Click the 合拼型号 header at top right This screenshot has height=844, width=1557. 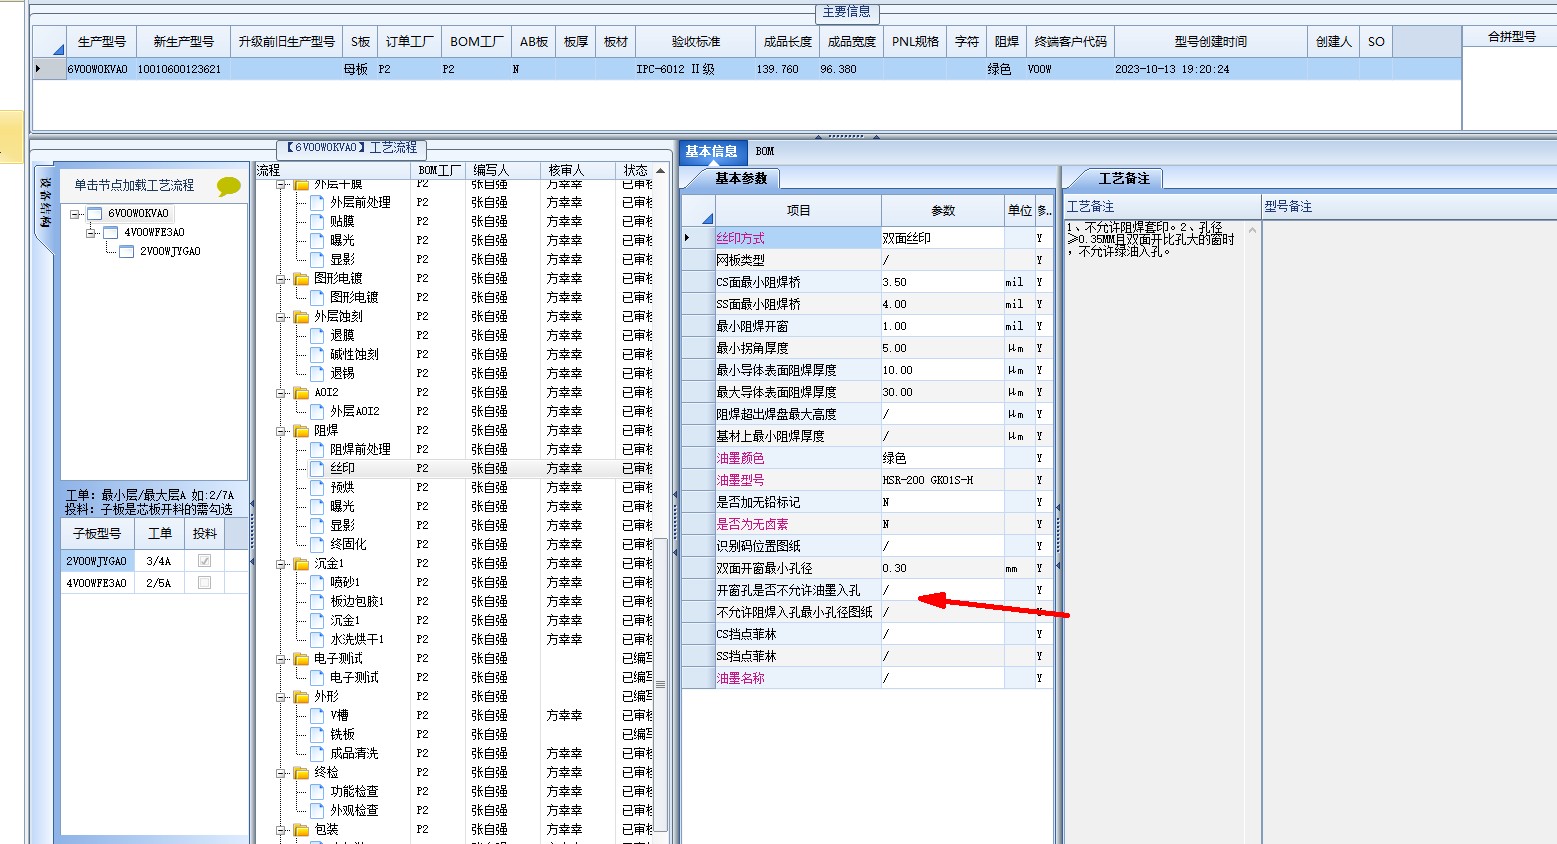1510,36
